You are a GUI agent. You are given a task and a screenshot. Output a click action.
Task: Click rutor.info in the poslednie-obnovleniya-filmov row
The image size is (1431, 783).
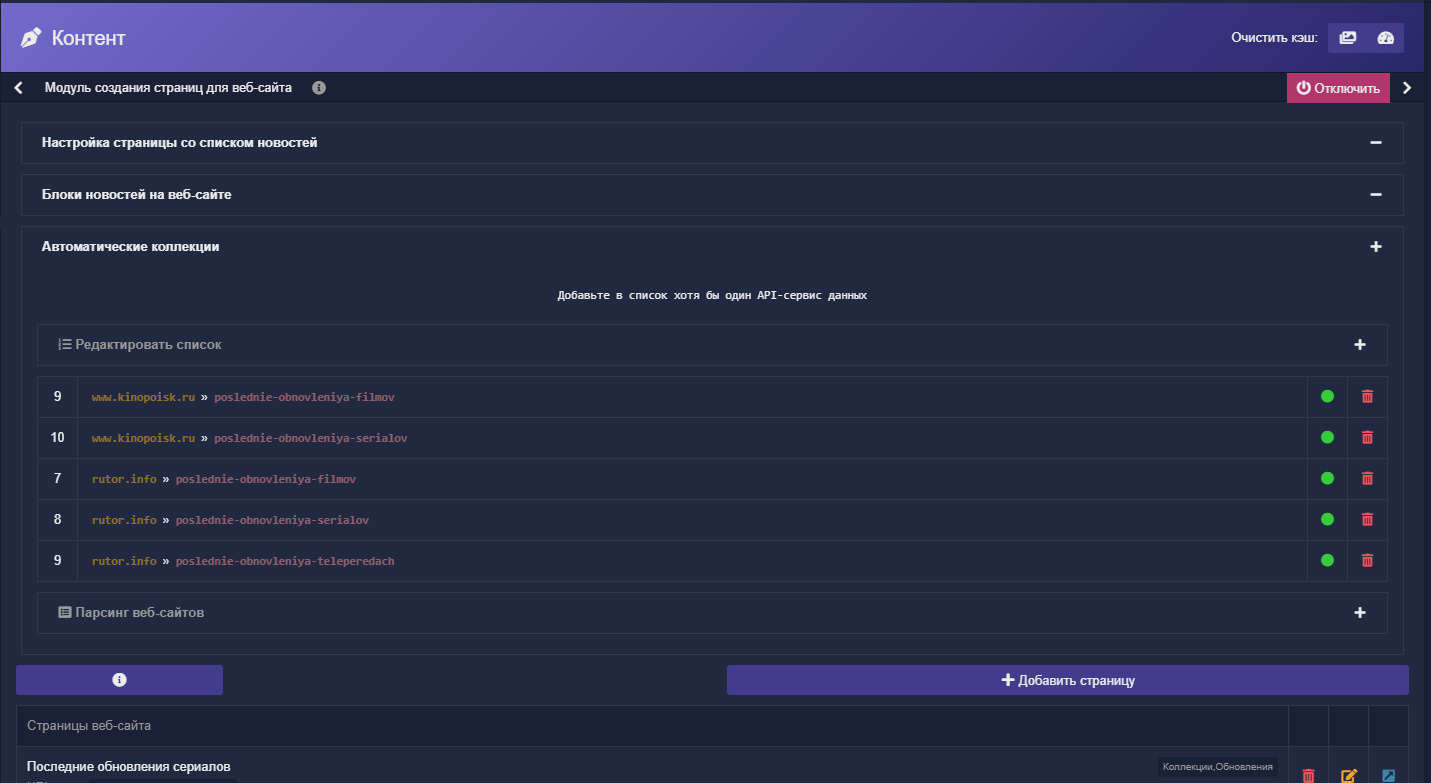pyautogui.click(x=124, y=479)
